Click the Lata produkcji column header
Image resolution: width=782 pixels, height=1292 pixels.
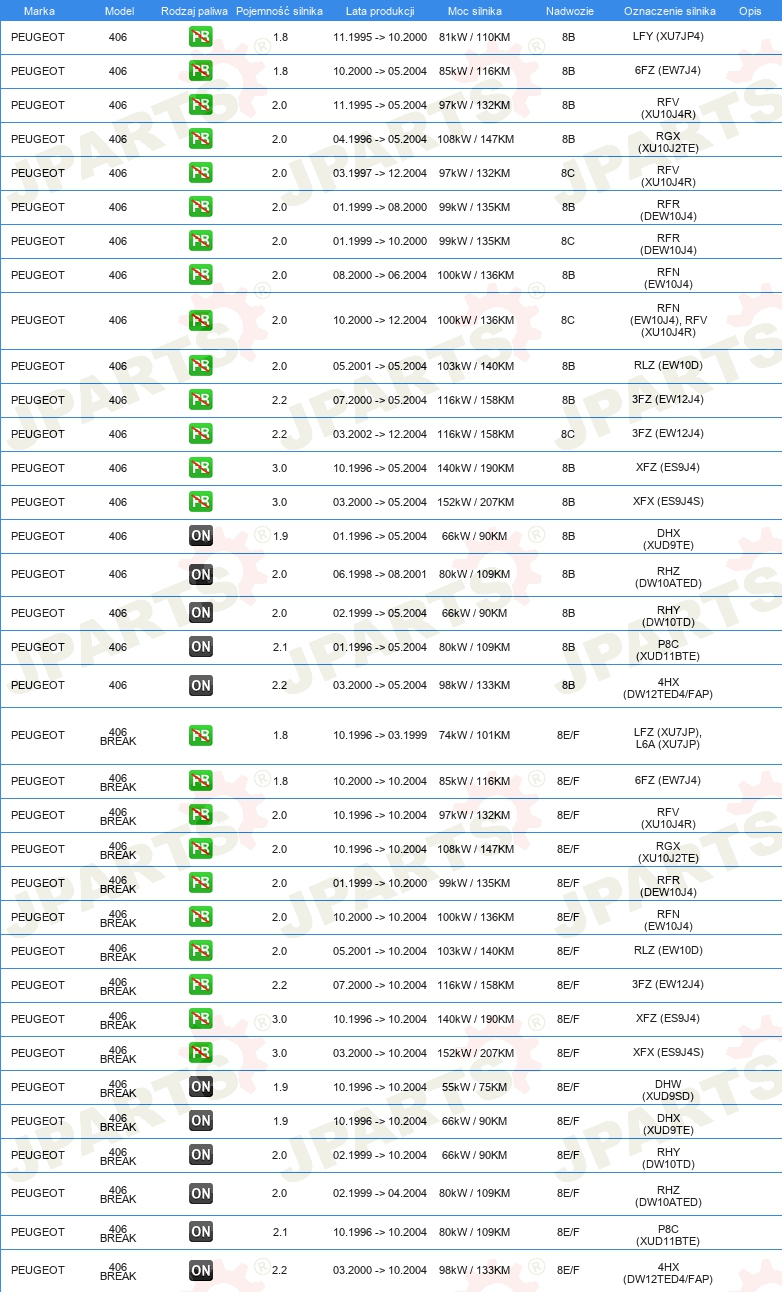tap(380, 11)
